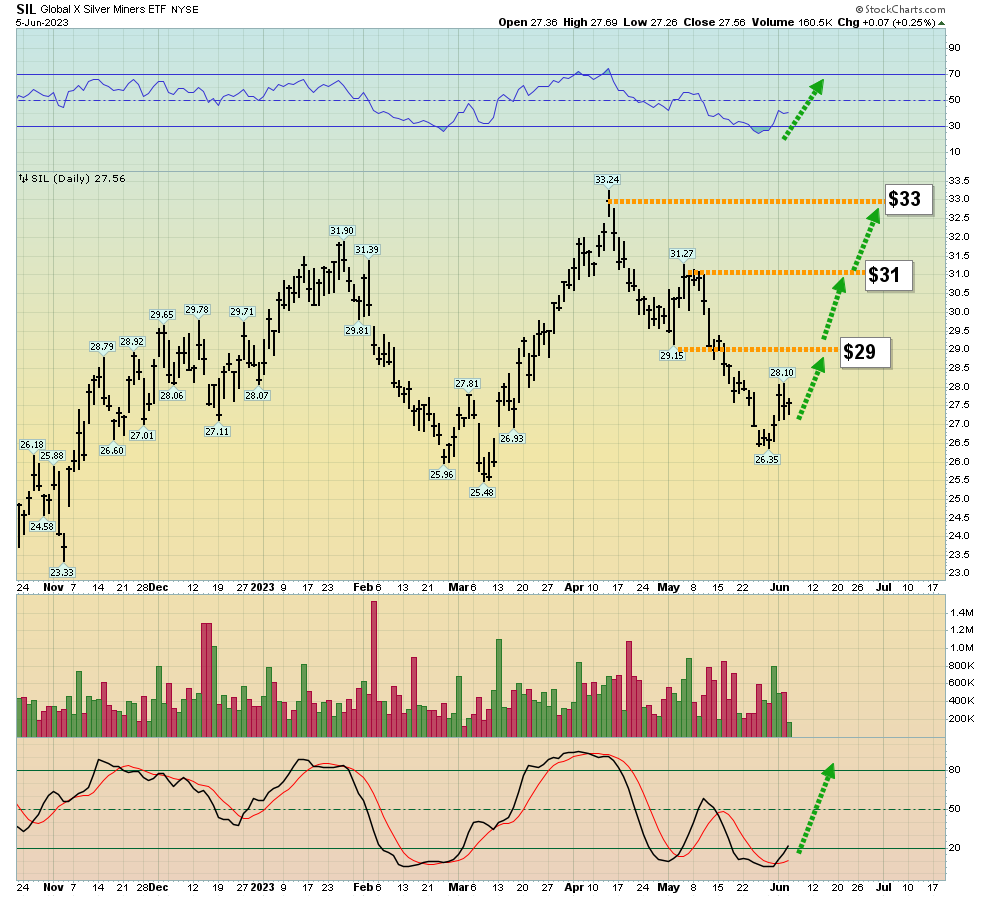
Task: Select the $33 price target box
Action: tap(905, 199)
